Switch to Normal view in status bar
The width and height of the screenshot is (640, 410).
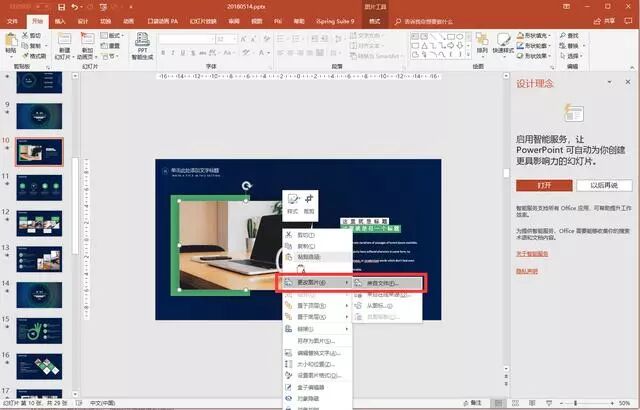click(498, 403)
